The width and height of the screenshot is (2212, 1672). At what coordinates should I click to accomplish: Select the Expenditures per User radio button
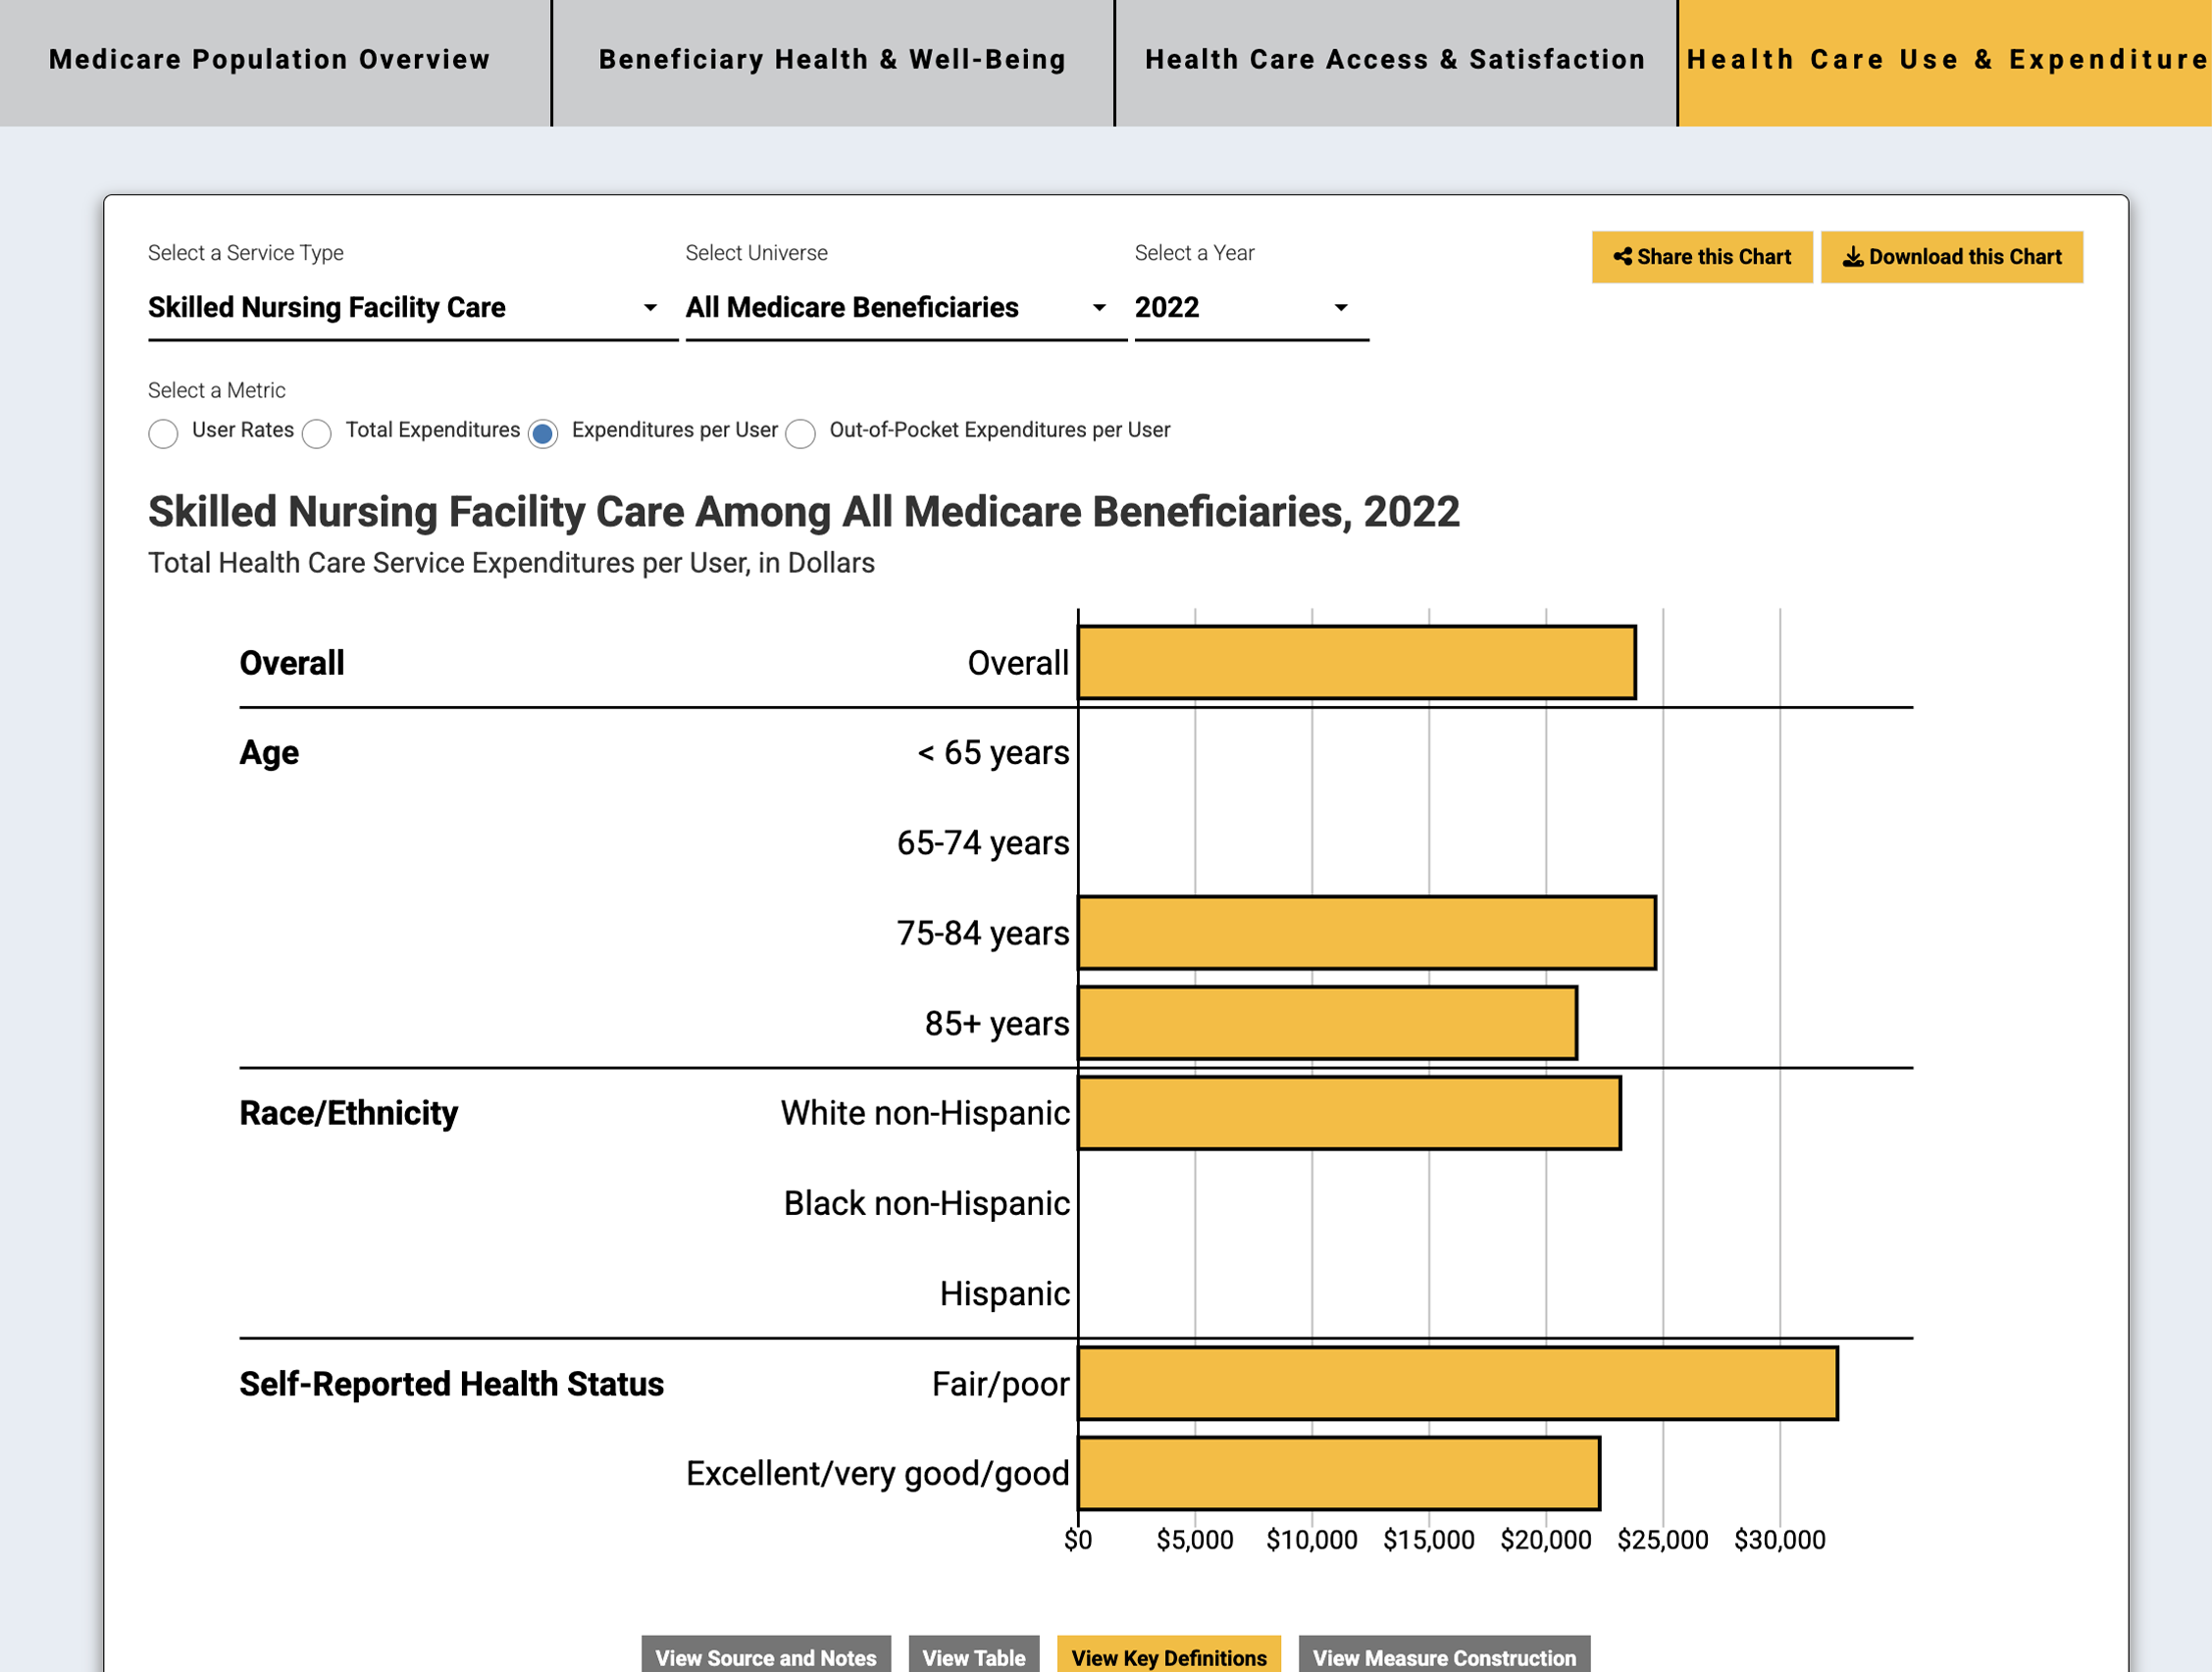(x=543, y=433)
